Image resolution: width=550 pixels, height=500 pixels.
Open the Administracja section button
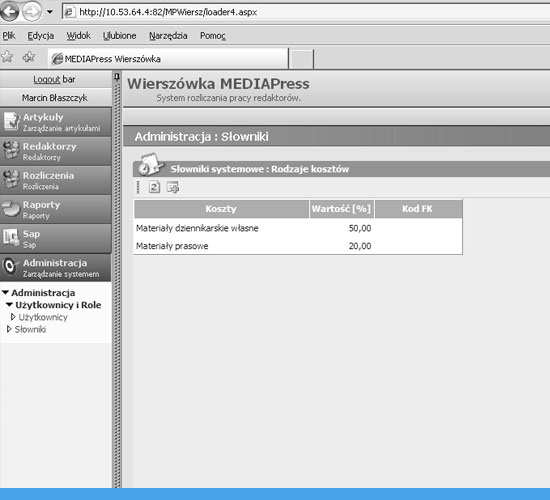pos(56,267)
